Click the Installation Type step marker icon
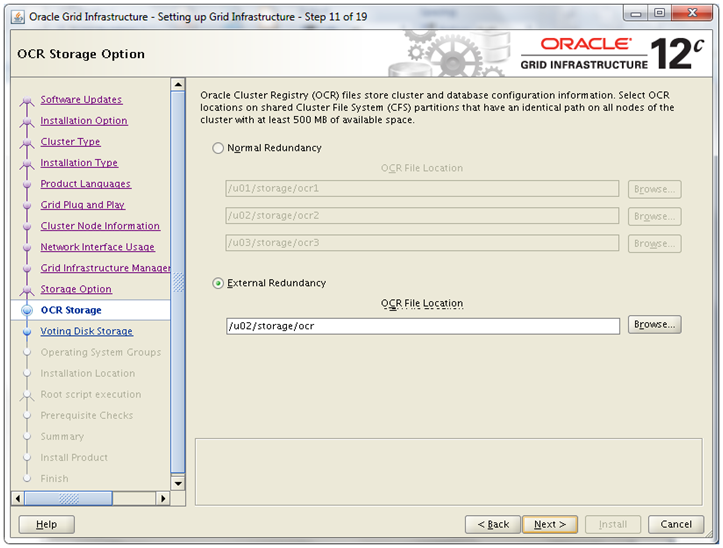The image size is (723, 548). 27,164
